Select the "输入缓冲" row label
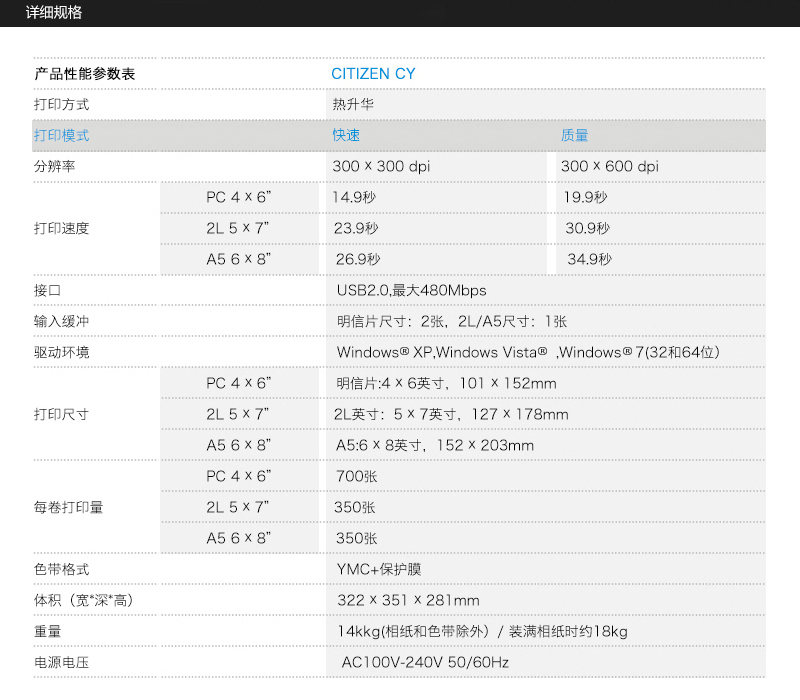 pos(62,321)
